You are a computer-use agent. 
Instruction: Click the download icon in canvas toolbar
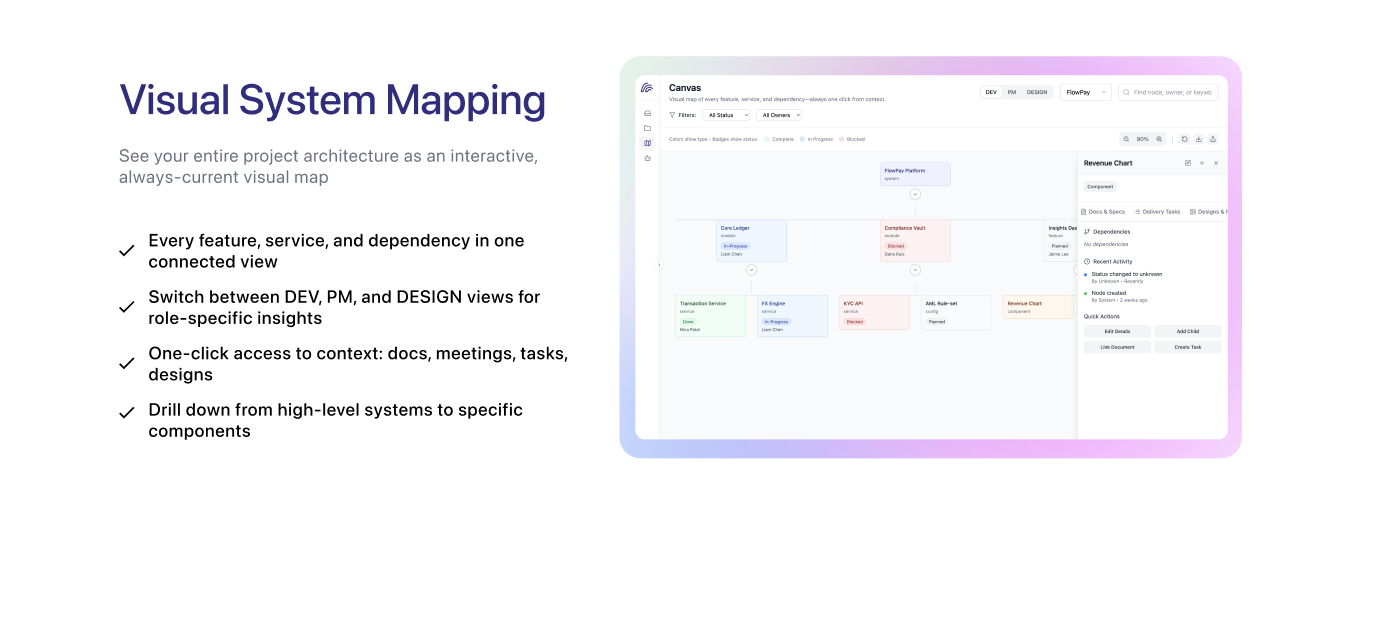tap(1199, 139)
